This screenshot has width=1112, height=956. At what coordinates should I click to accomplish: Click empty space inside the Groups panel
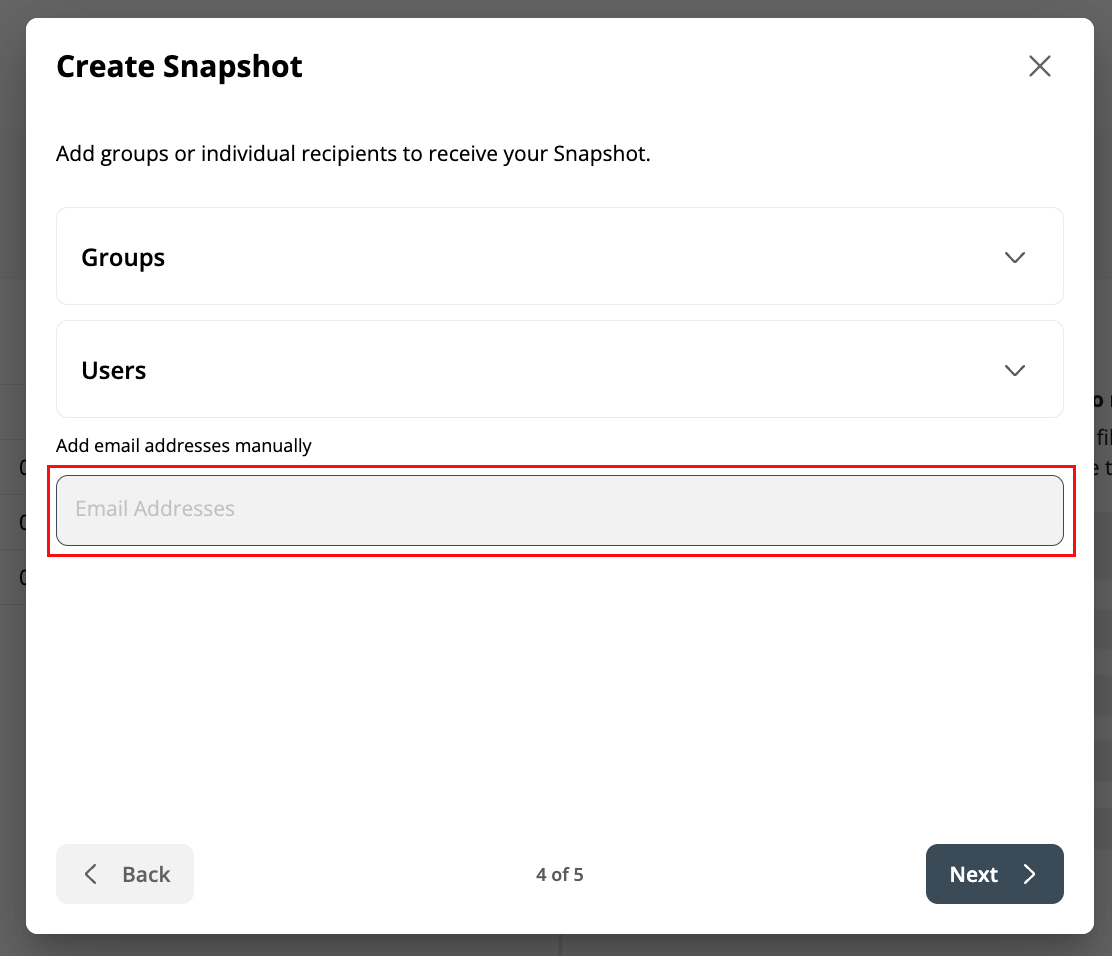(600, 257)
